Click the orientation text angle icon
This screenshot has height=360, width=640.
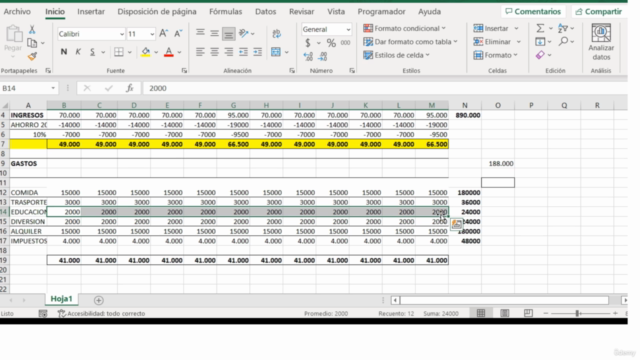[x=244, y=33]
